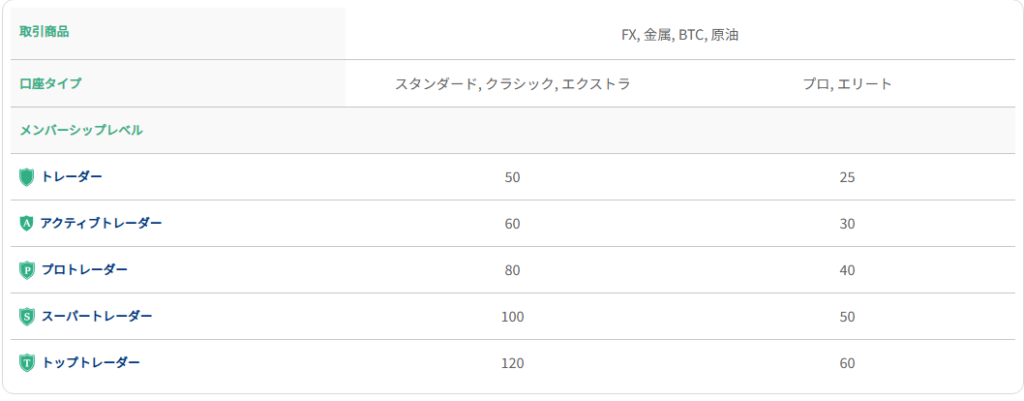
Task: Click the 取引商品 row header
Action: coord(44,31)
